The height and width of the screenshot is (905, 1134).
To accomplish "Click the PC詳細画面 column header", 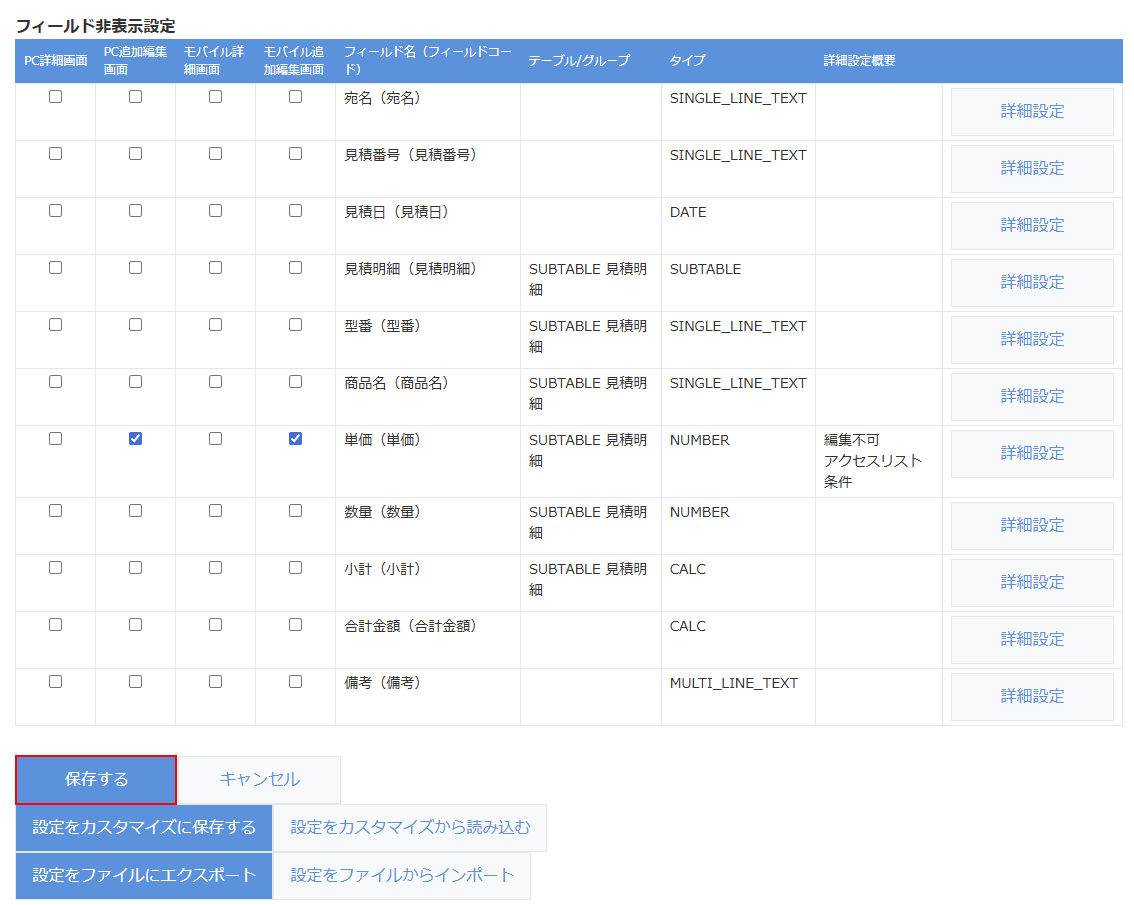I will 56,61.
